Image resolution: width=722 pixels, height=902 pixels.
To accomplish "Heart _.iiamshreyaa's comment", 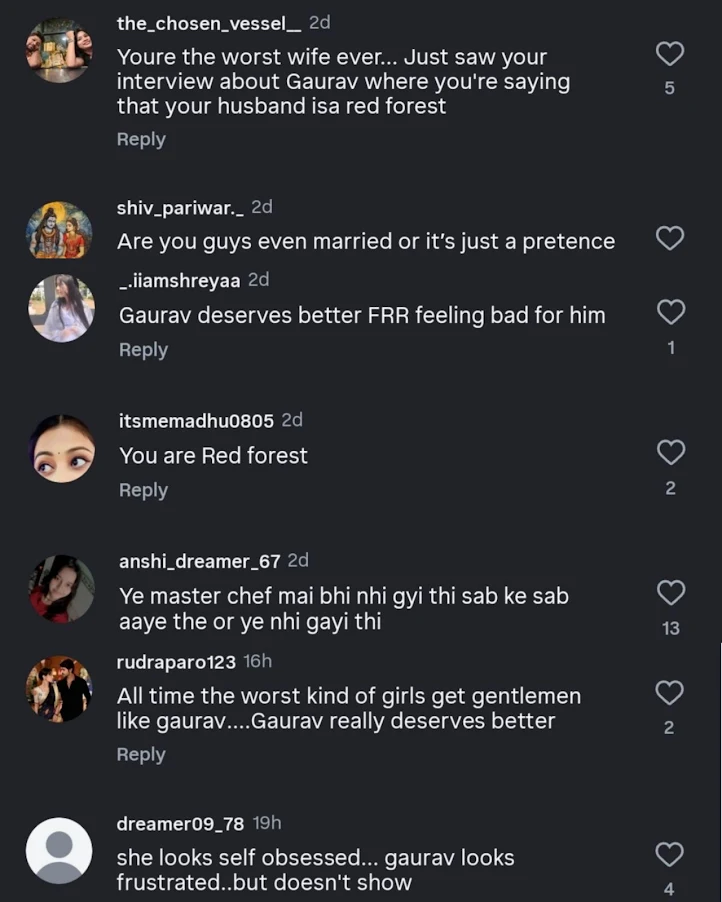I will 670,312.
